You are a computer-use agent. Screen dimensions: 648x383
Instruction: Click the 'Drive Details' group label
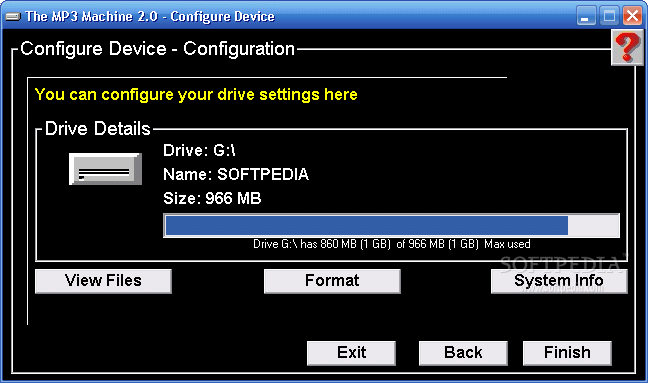tap(98, 128)
